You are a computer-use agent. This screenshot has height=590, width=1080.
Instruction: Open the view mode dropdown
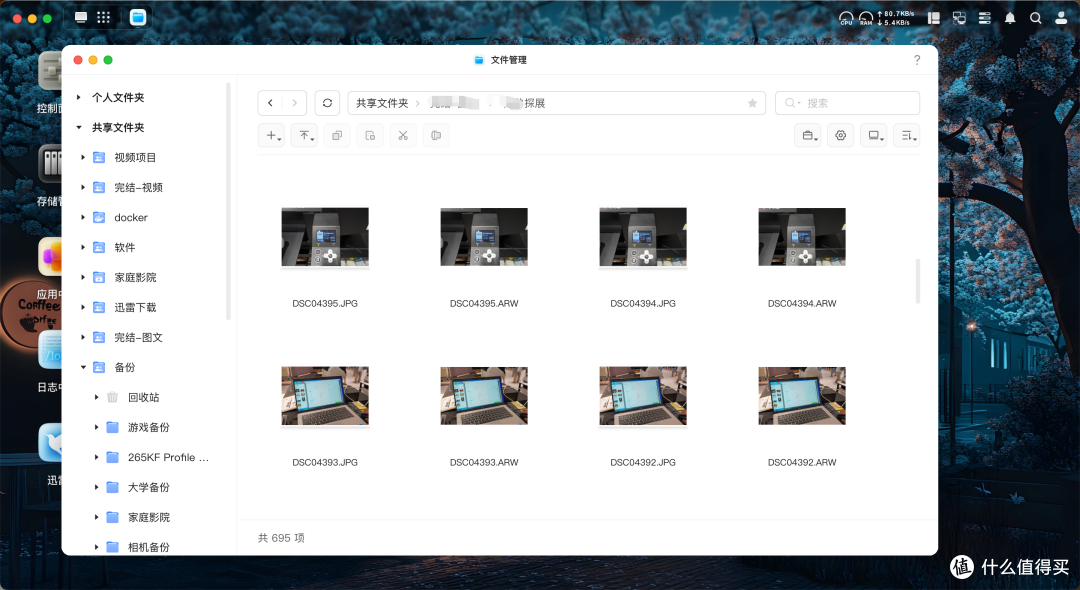point(873,136)
